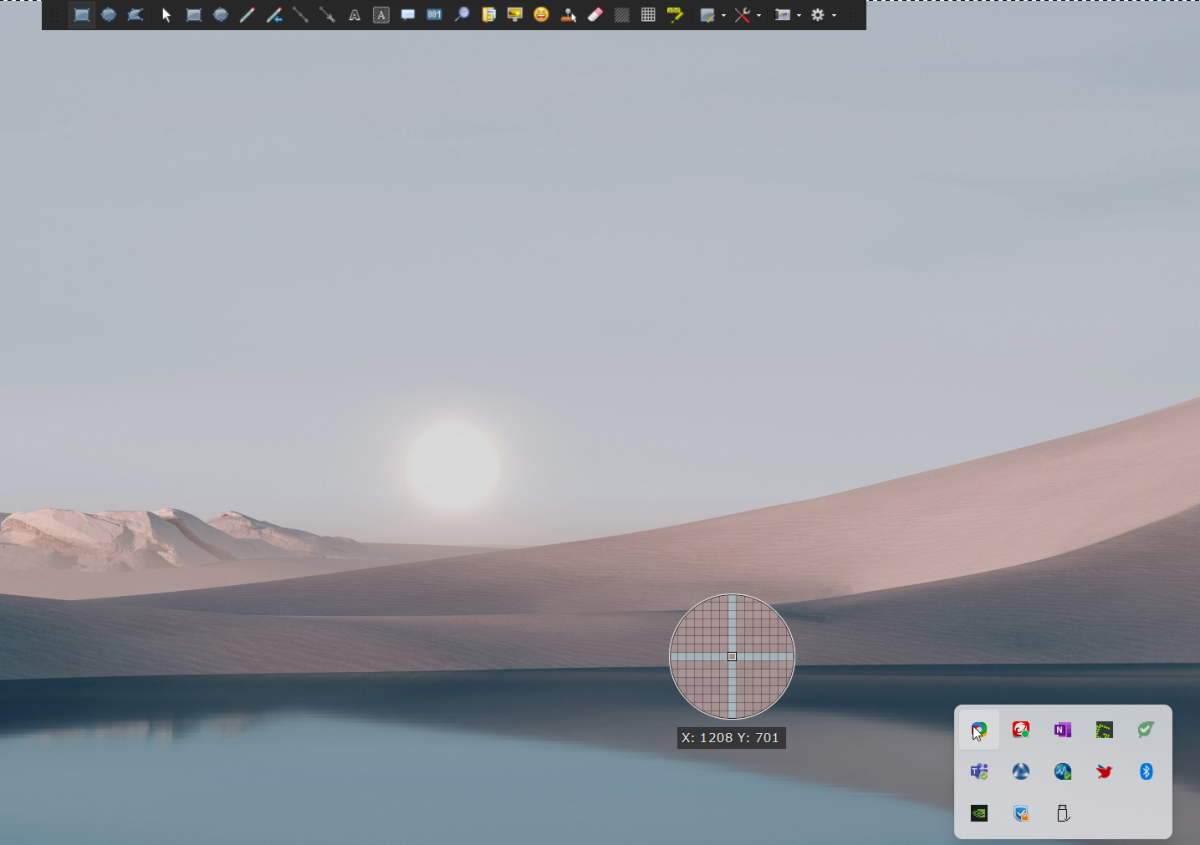Choose the yellow highlighter marker tool
This screenshot has width=1200, height=845.
[675, 15]
